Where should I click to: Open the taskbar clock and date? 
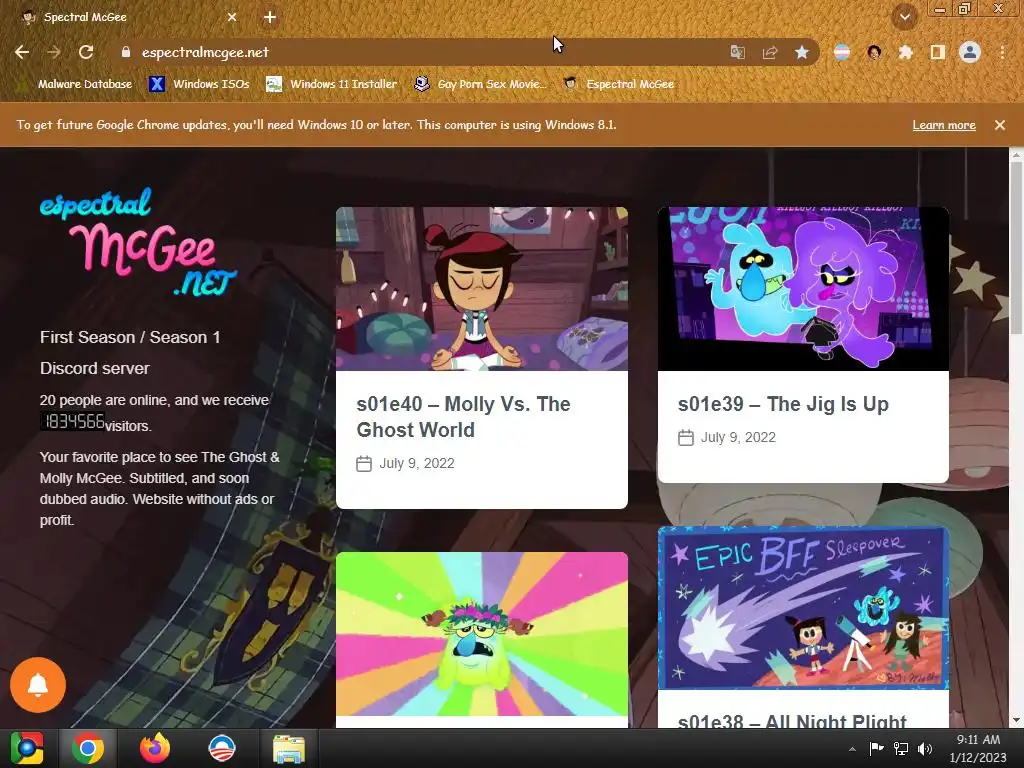click(978, 748)
